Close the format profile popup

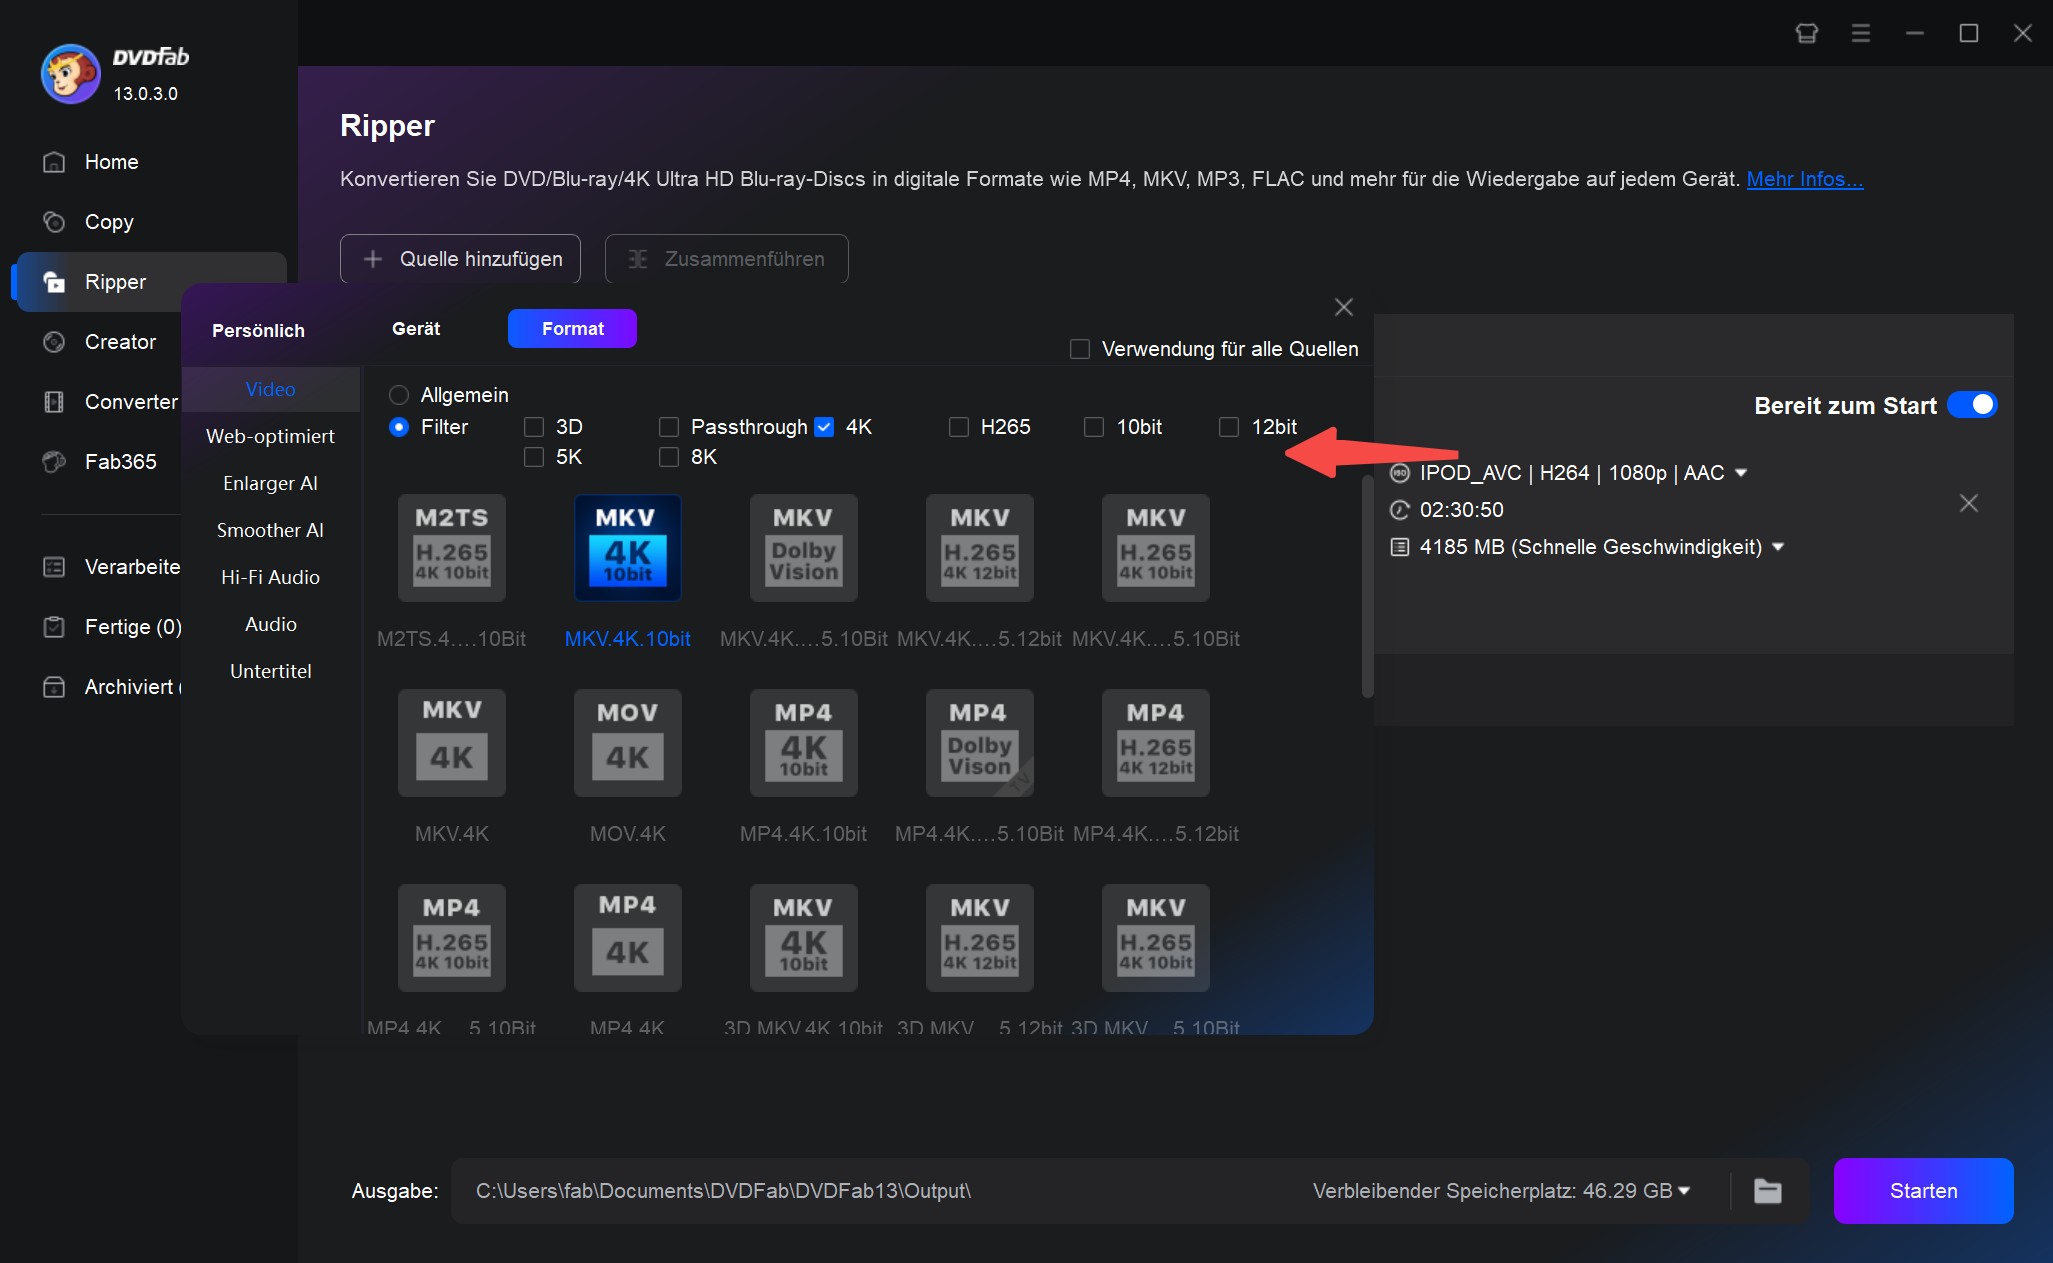click(1344, 307)
